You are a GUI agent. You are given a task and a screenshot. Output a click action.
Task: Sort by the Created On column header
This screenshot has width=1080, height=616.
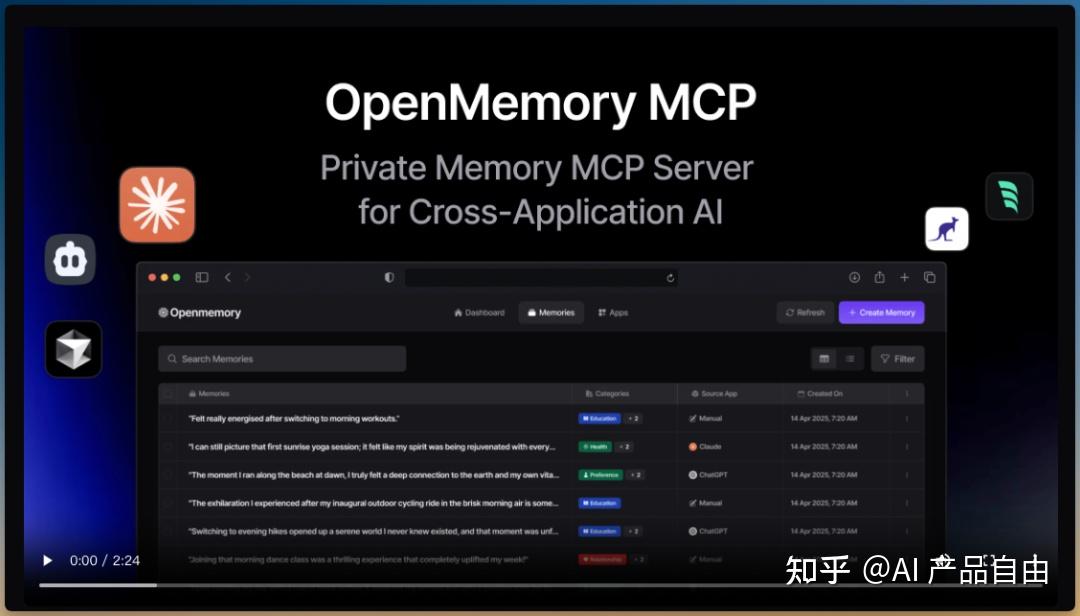820,393
